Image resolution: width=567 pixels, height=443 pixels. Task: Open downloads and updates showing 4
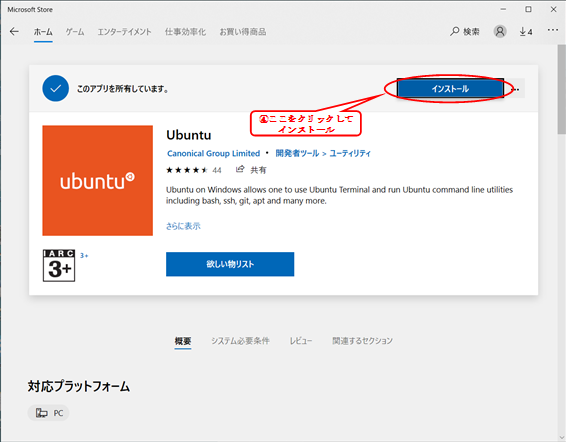pyautogui.click(x=525, y=32)
